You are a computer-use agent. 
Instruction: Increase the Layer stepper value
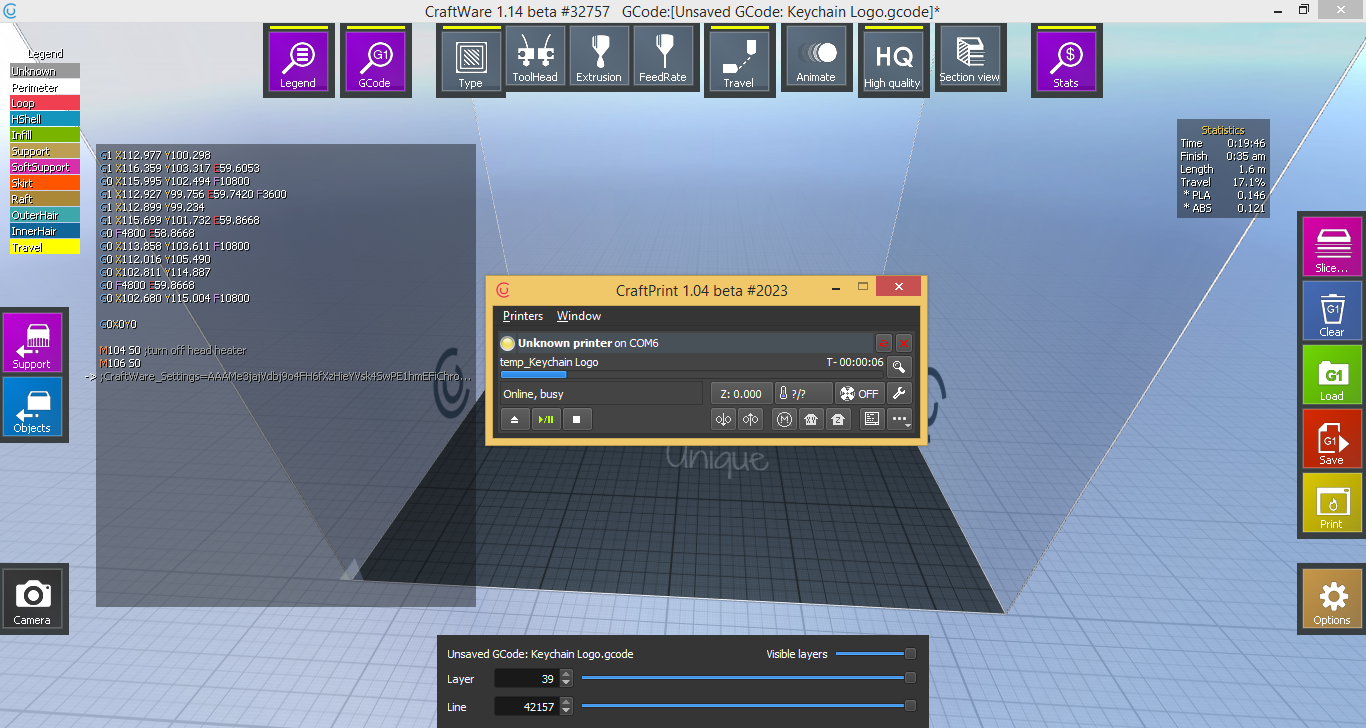tap(567, 674)
